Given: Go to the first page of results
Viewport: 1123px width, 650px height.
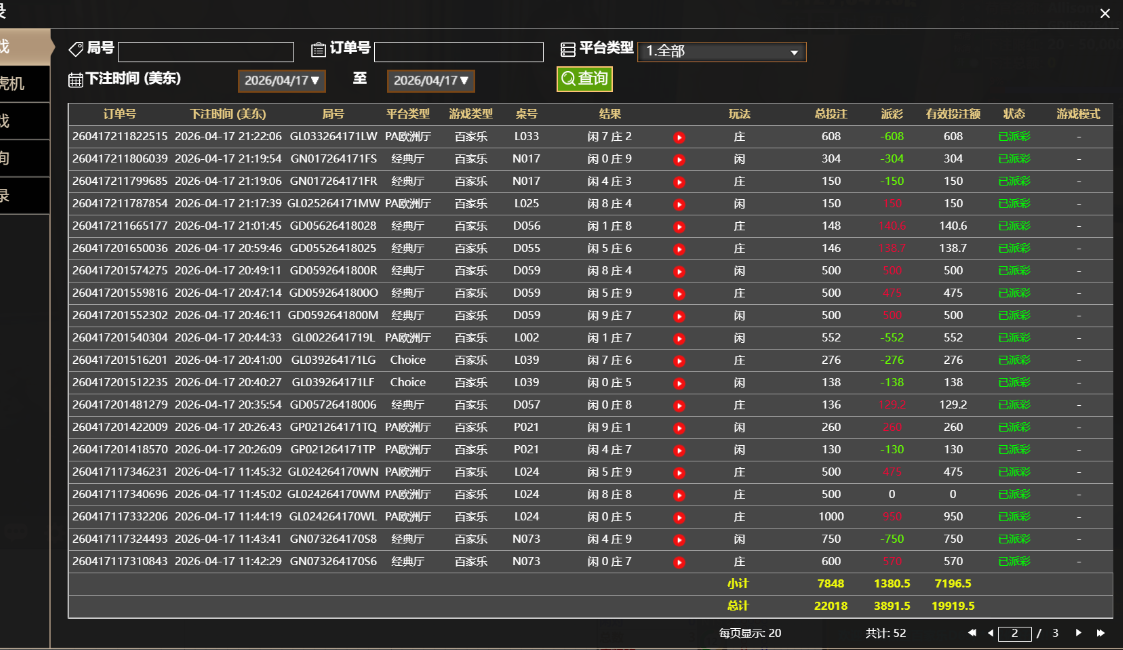Looking at the screenshot, I should click(972, 633).
